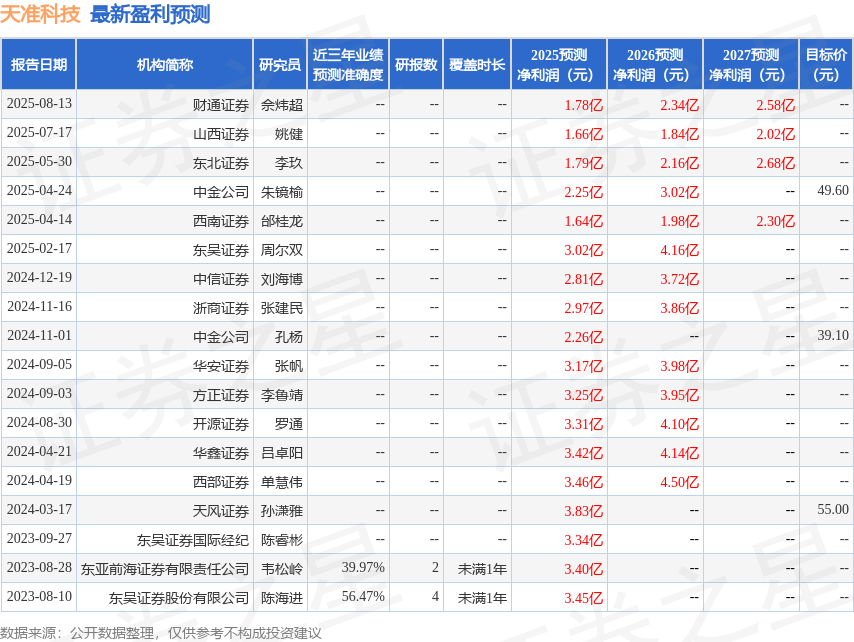Select 3.83亿 in 天风证券 row
The width and height of the screenshot is (854, 642).
[x=583, y=511]
